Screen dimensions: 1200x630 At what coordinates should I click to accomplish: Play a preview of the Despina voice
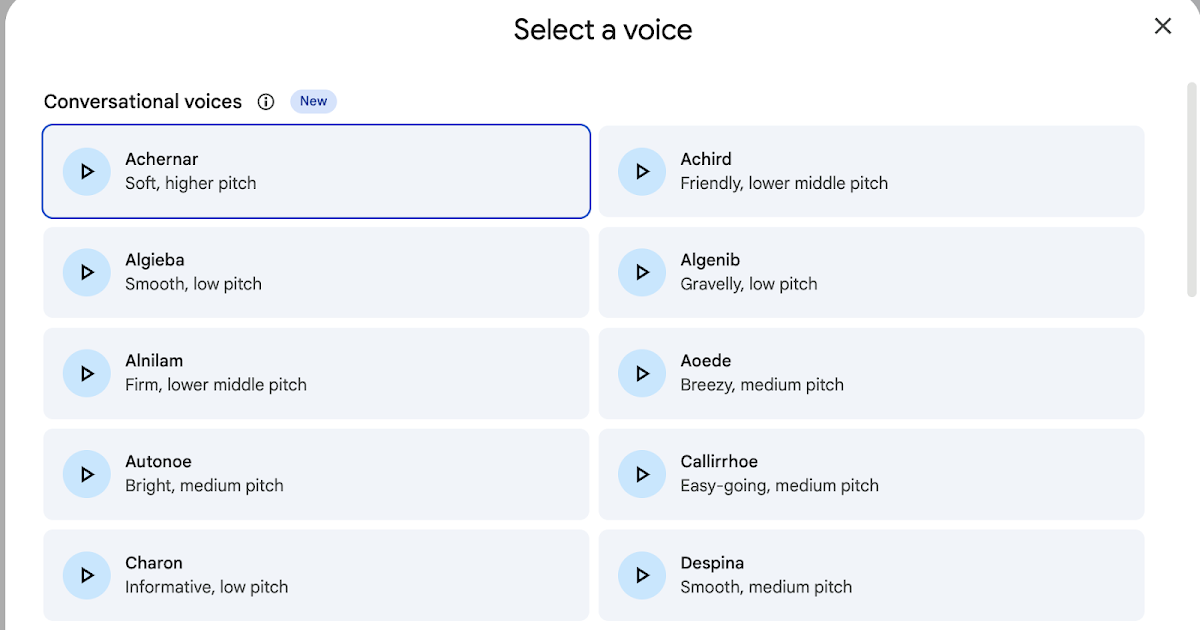(641, 575)
